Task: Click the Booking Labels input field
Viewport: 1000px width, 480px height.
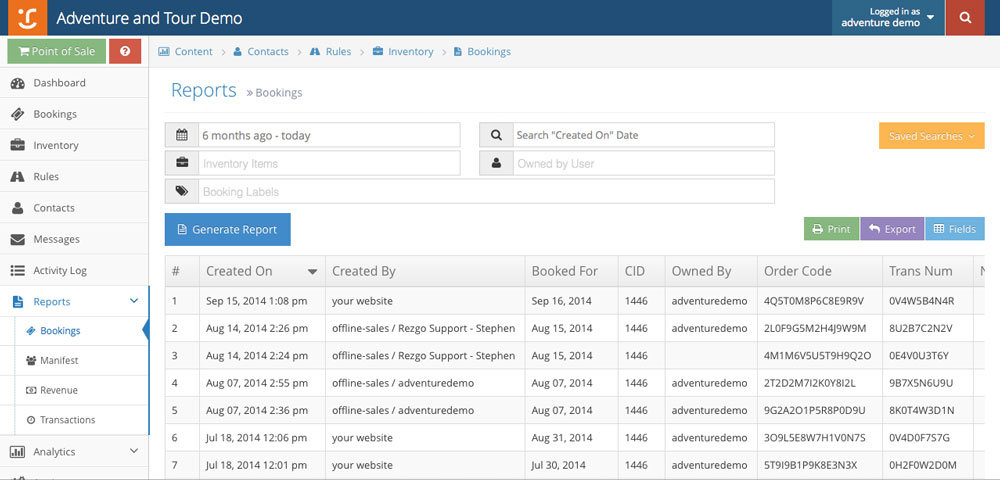Action: pos(486,191)
